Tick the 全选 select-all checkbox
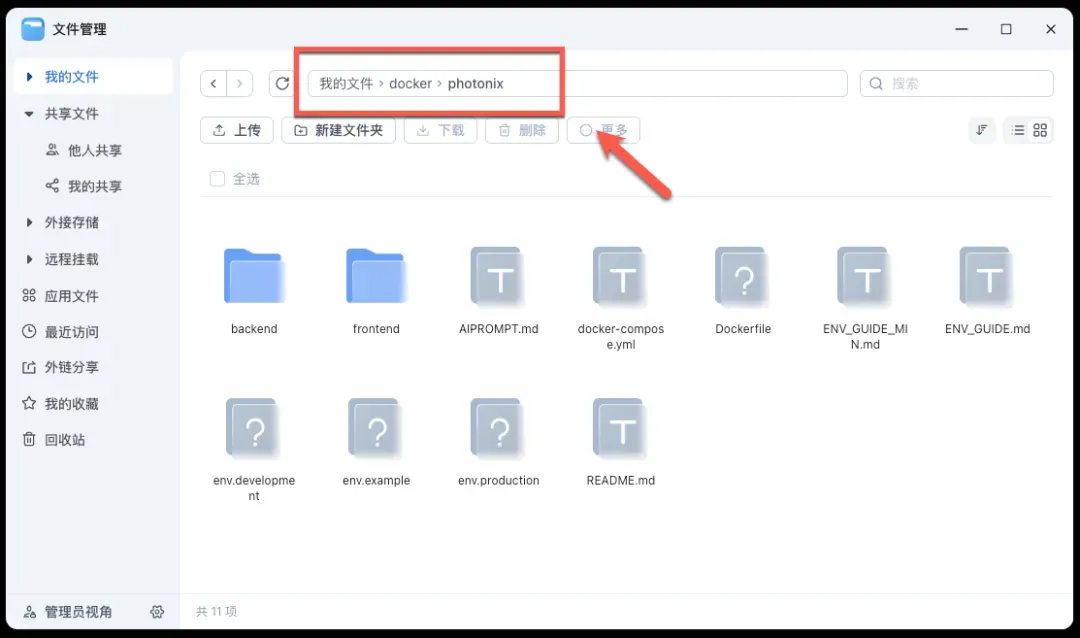Screen dimensions: 1080x638 pyautogui.click(x=217, y=178)
